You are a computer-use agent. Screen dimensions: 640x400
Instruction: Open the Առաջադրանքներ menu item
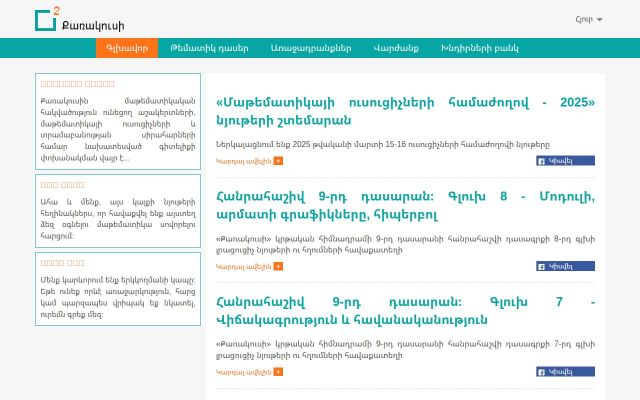(x=311, y=48)
